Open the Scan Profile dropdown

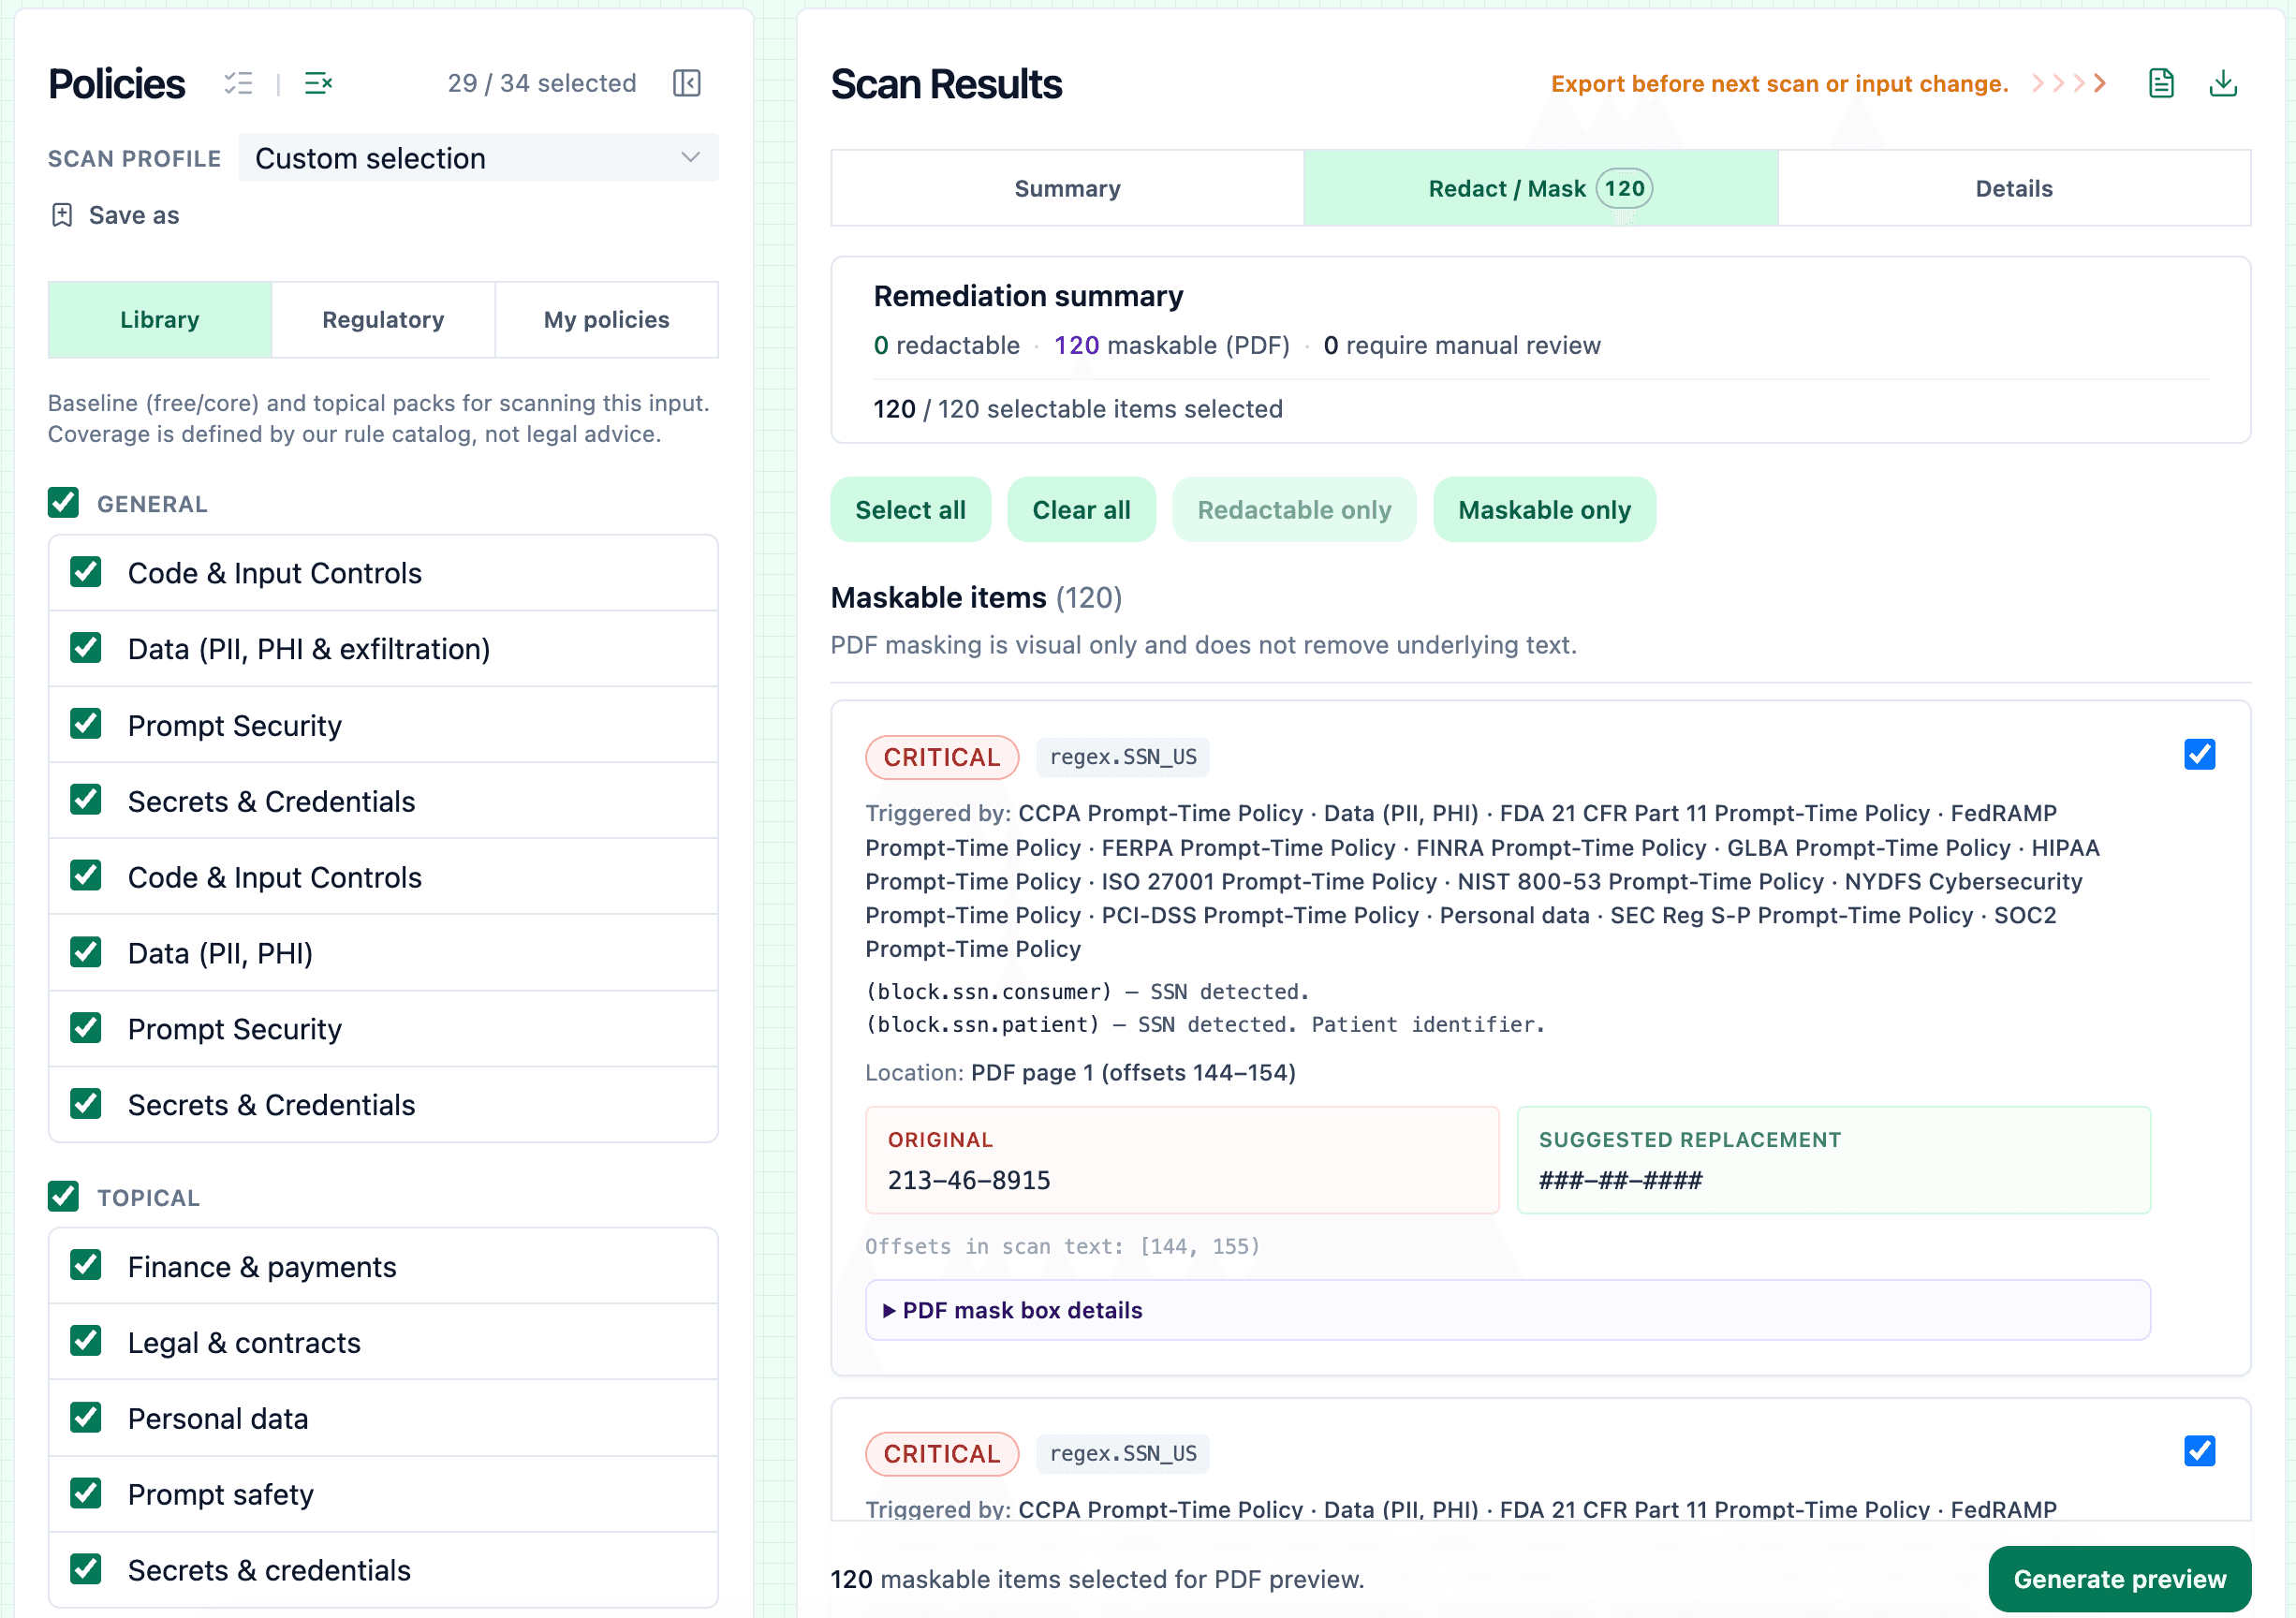pos(478,158)
